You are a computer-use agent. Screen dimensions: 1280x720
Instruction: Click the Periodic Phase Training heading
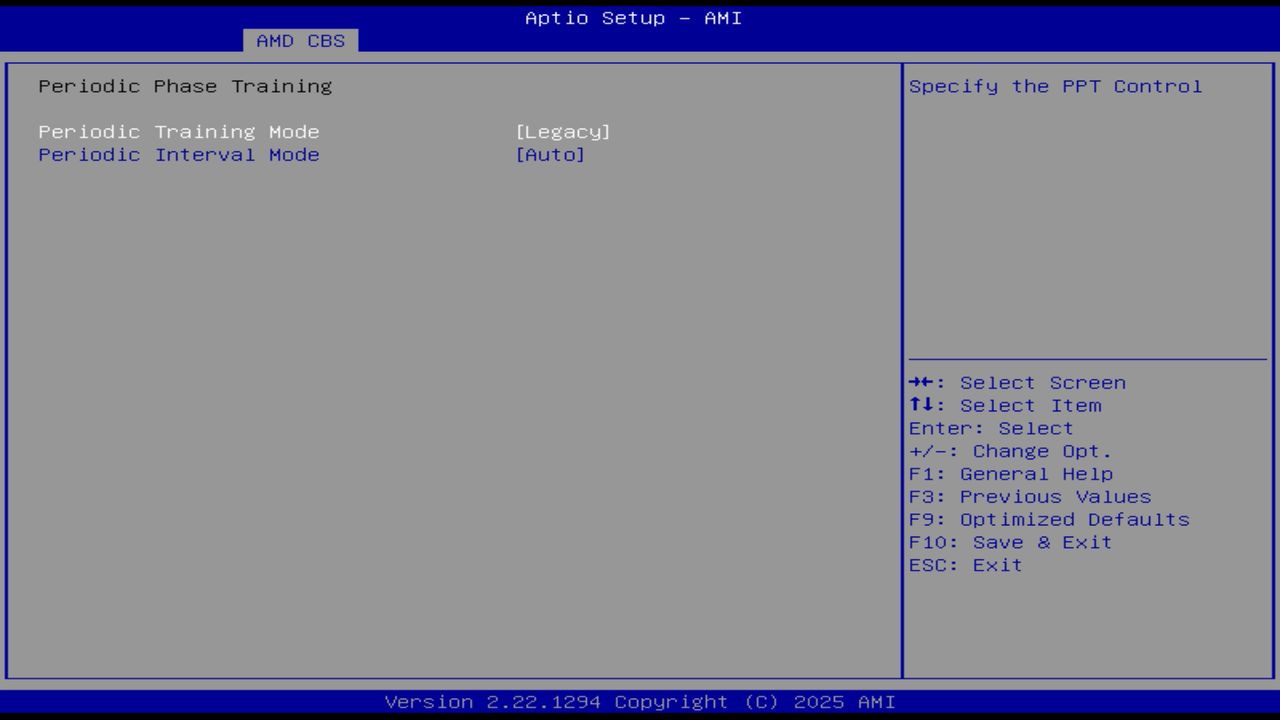click(184, 86)
